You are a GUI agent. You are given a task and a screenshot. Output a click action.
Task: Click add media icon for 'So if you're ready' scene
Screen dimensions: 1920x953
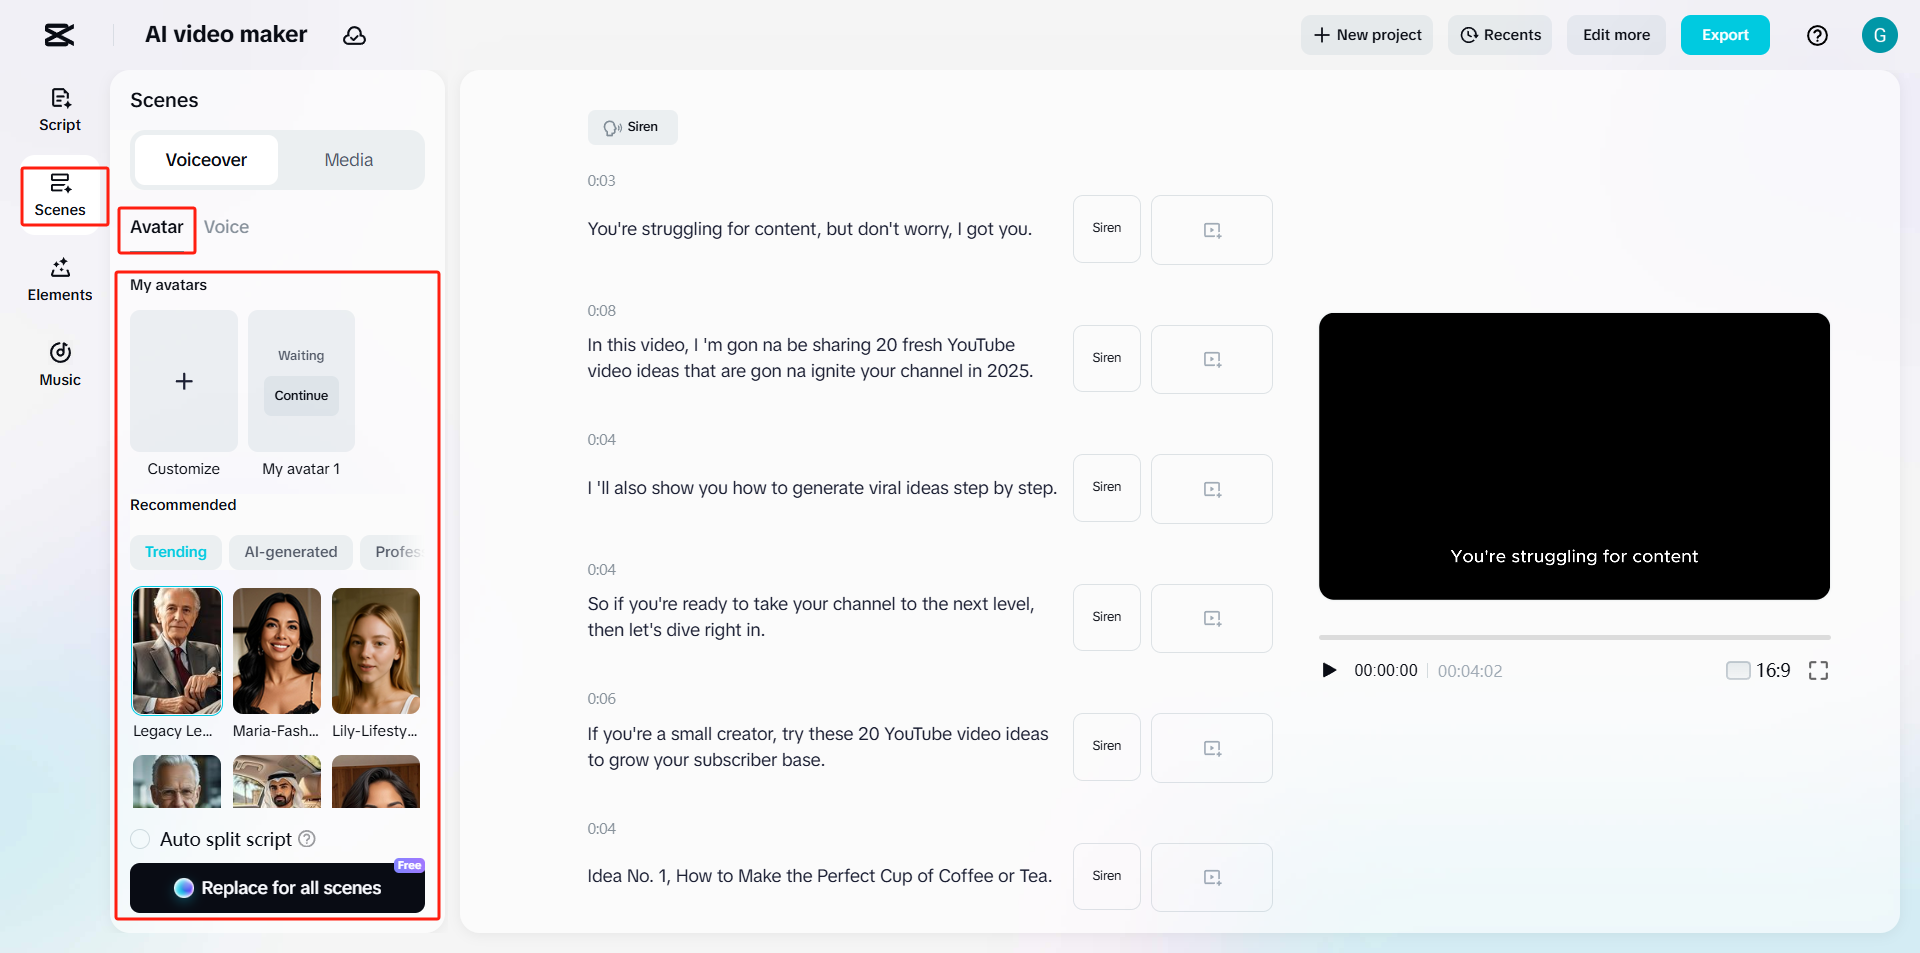(x=1212, y=618)
